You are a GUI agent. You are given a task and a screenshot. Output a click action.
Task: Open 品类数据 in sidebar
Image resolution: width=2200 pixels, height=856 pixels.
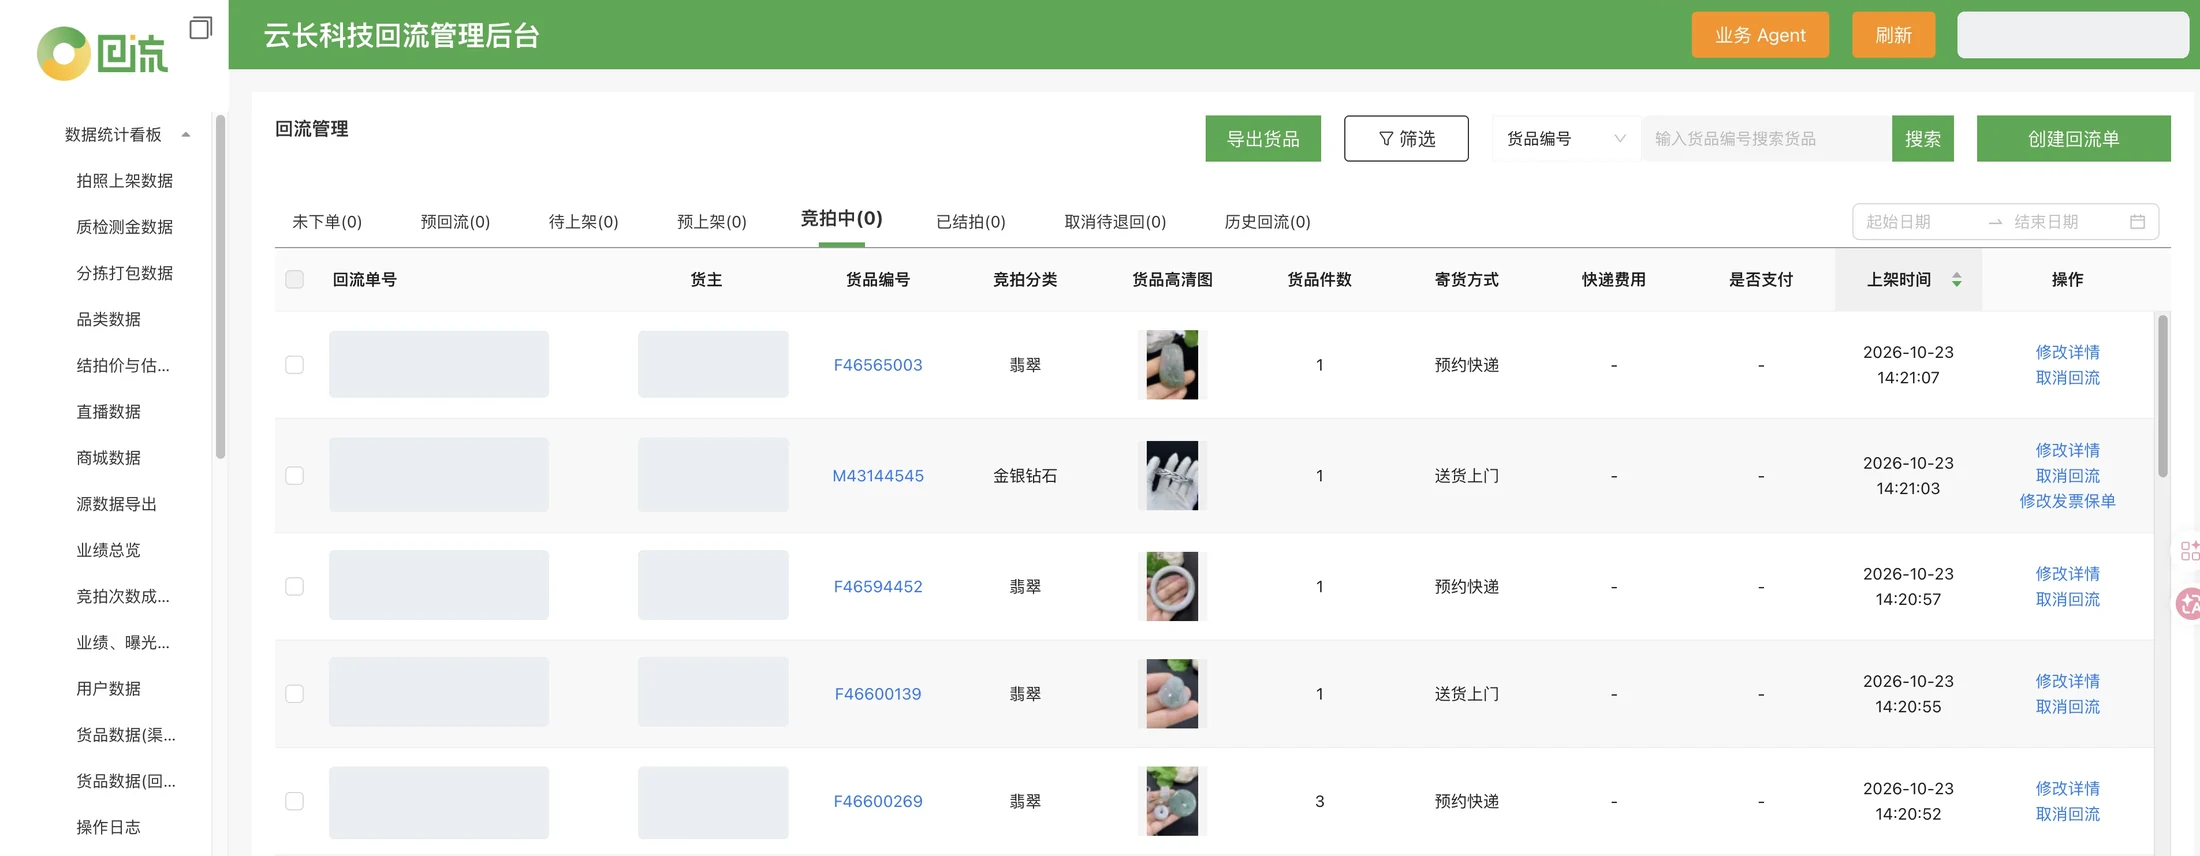pyautogui.click(x=108, y=319)
